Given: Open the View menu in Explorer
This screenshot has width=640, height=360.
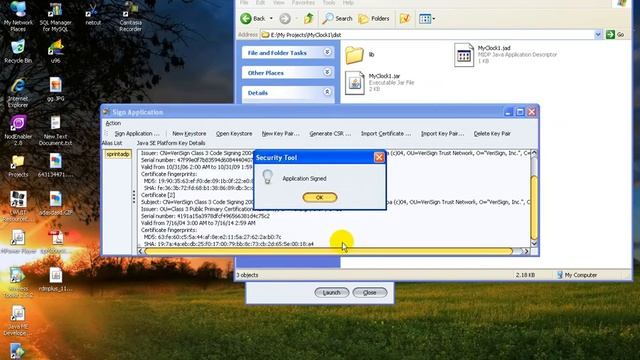Looking at the screenshot, I should pyautogui.click(x=279, y=3).
